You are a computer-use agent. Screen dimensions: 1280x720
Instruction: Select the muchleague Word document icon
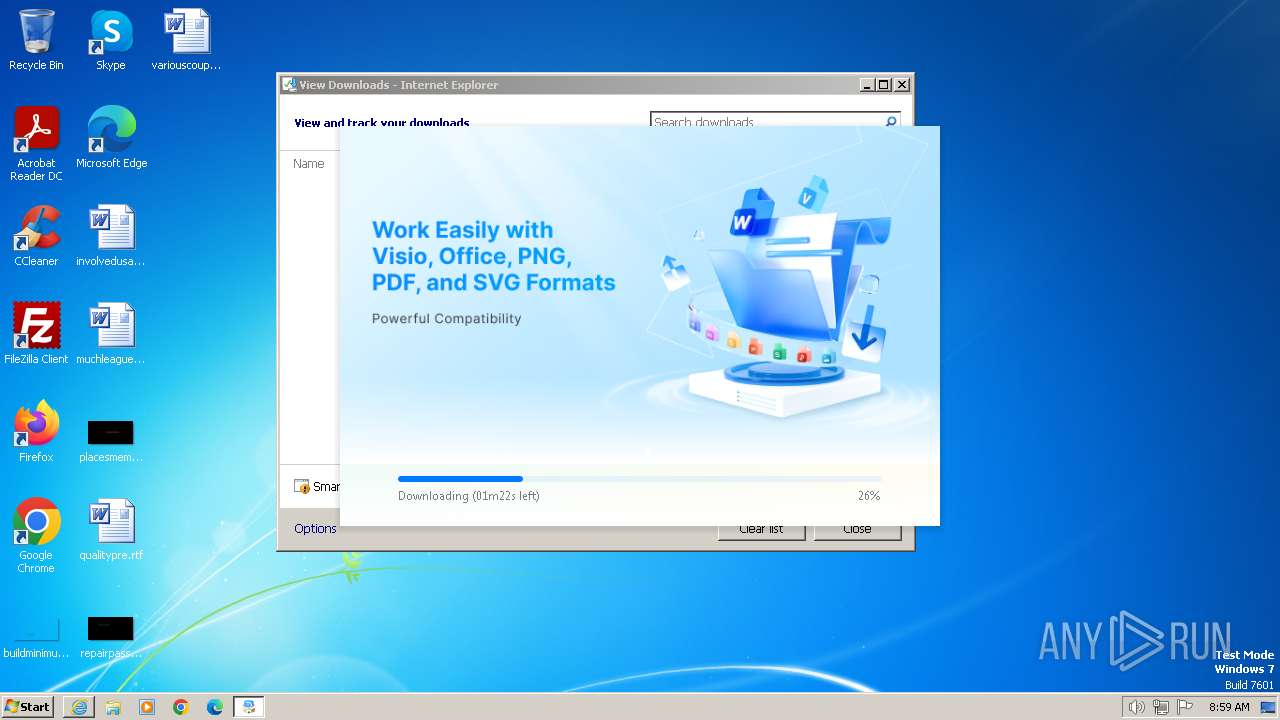pyautogui.click(x=111, y=334)
